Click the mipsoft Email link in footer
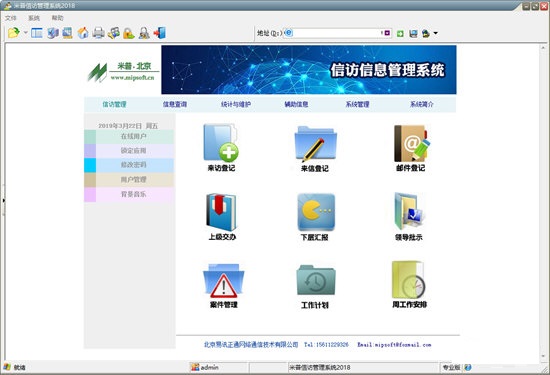The image size is (550, 375). (394, 345)
